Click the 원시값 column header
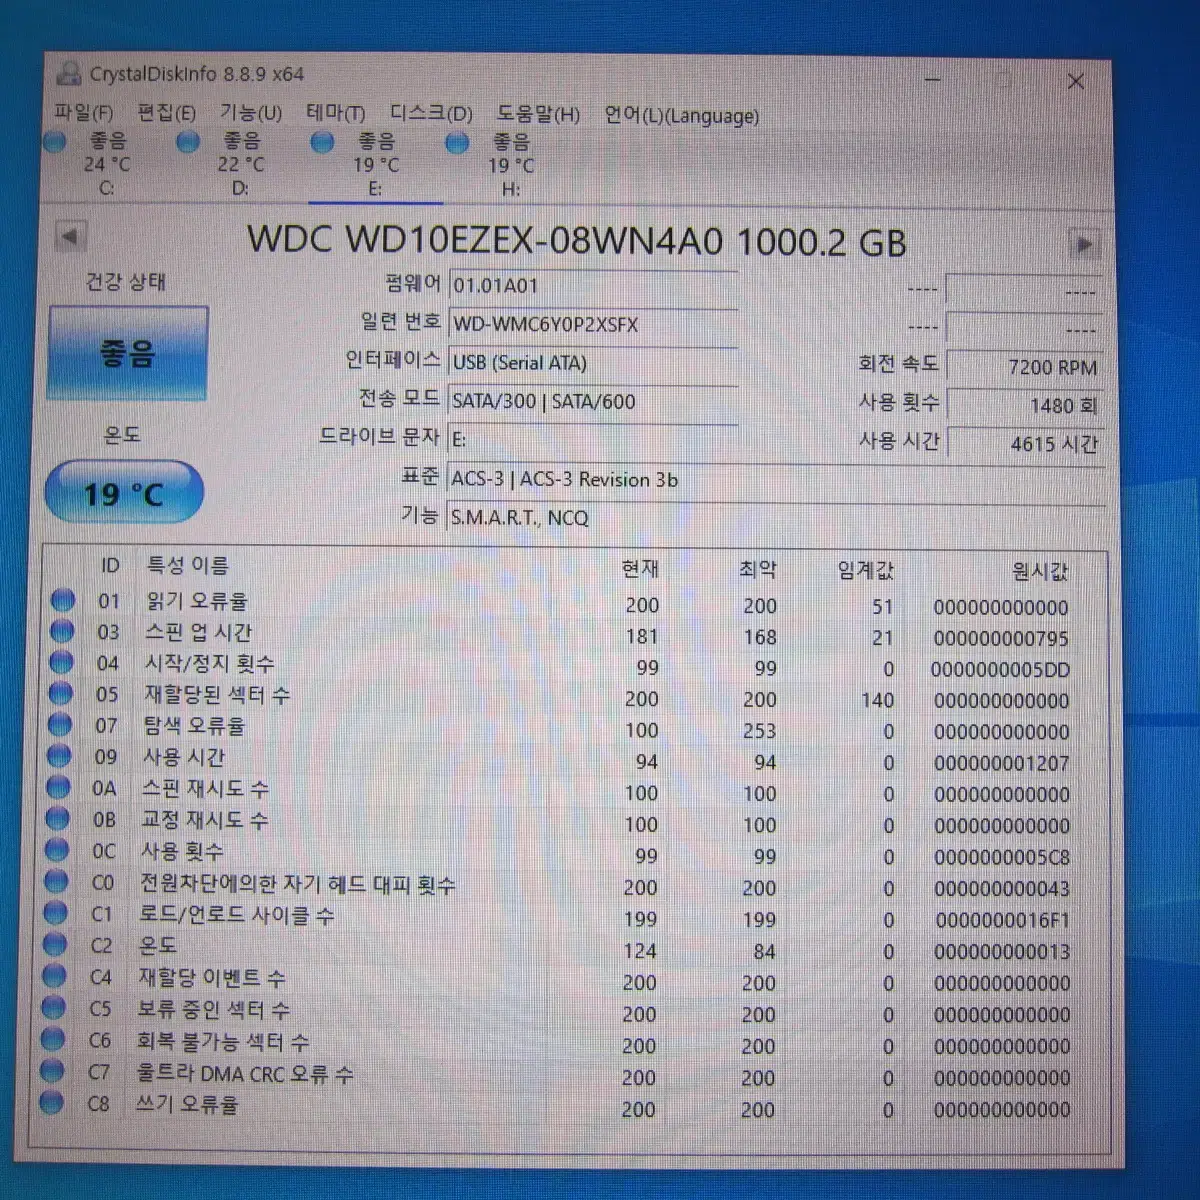1200x1200 pixels. [x=1040, y=572]
